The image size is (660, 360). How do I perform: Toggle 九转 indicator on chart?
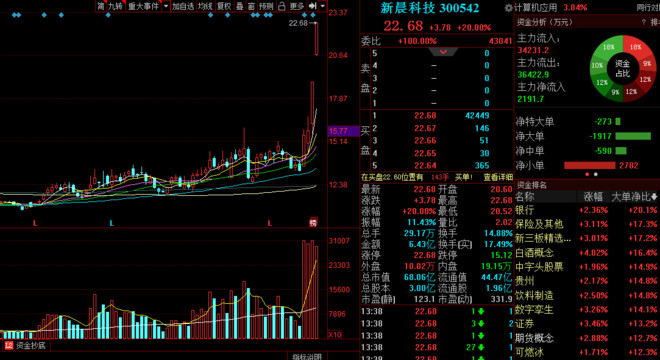tap(115, 6)
